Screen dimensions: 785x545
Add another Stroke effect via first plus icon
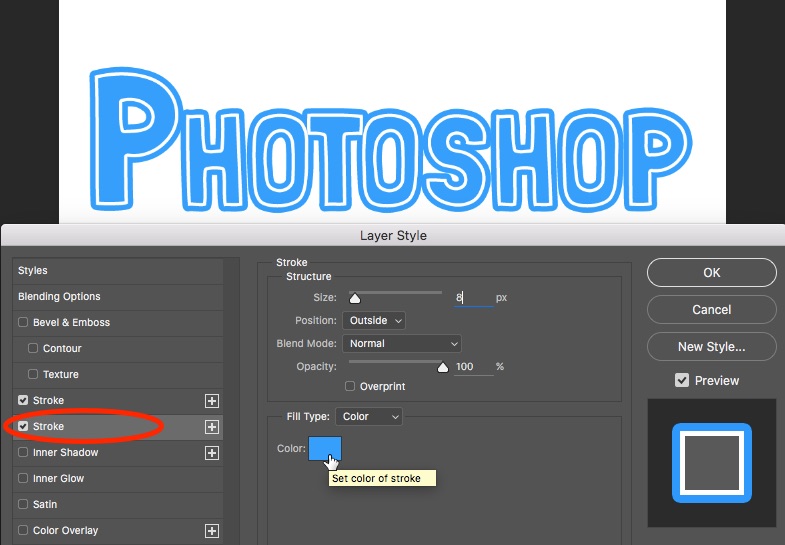(212, 401)
